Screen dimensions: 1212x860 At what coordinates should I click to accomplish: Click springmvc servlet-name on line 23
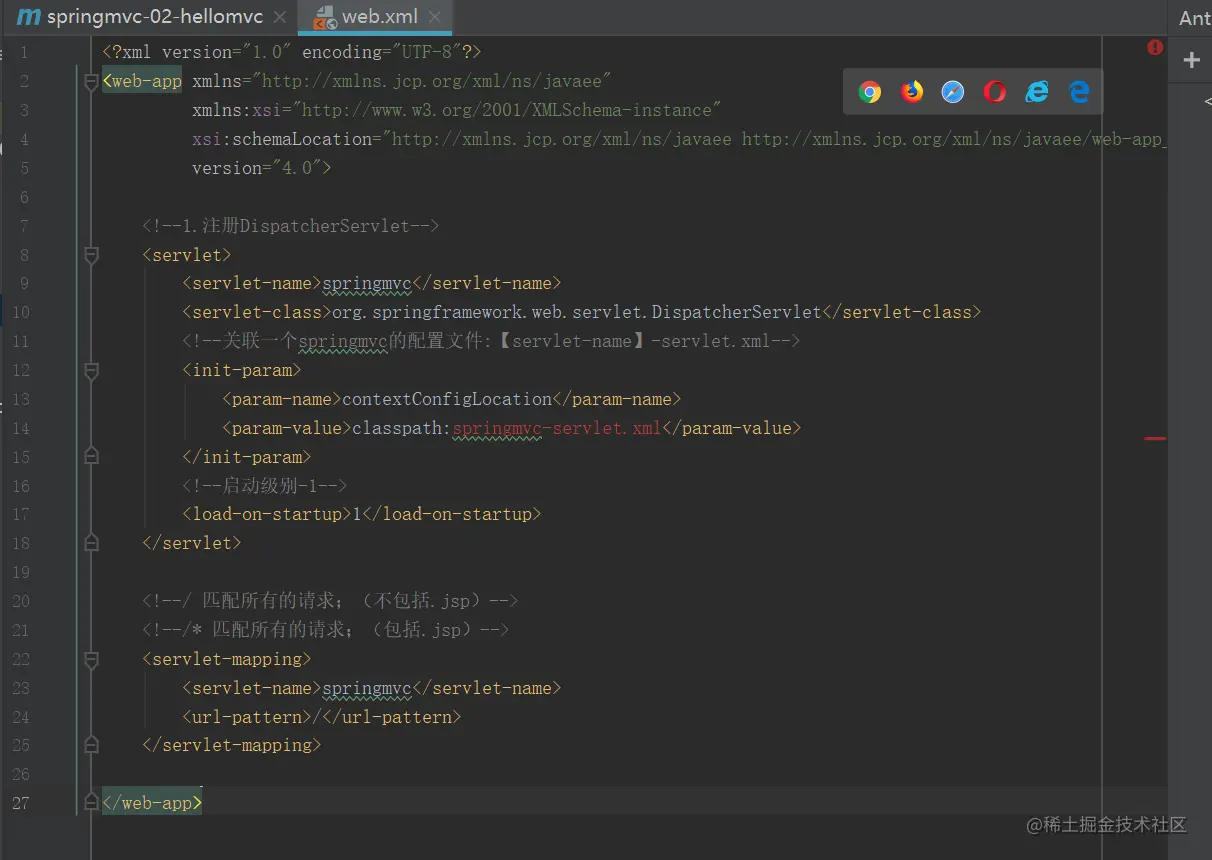367,689
